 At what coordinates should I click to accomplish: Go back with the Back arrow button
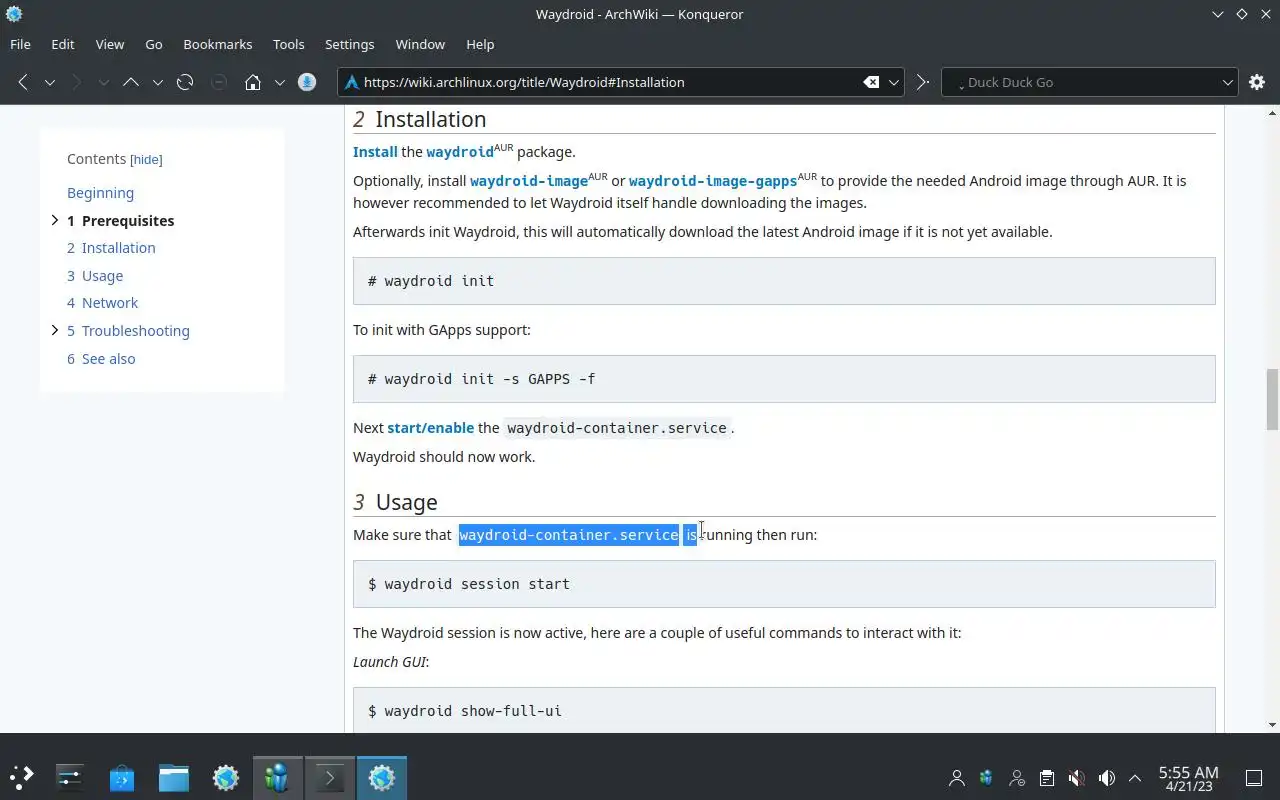click(23, 82)
